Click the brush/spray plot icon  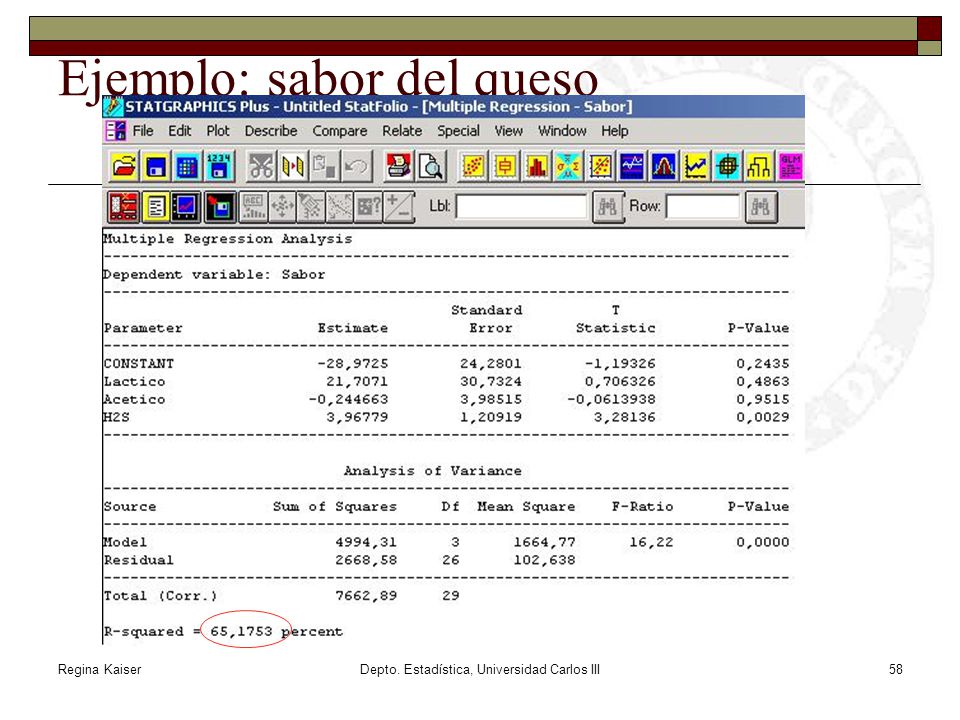311,207
